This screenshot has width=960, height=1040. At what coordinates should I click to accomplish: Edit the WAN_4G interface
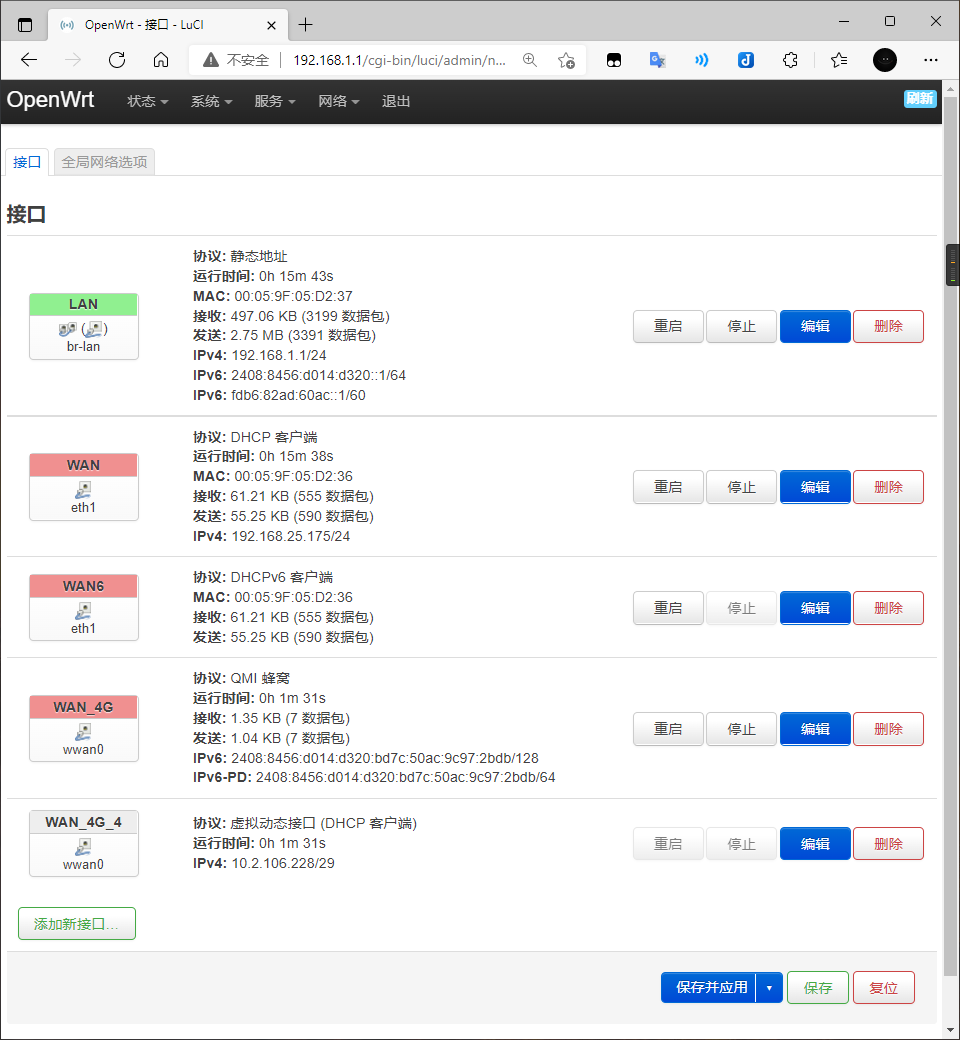815,729
